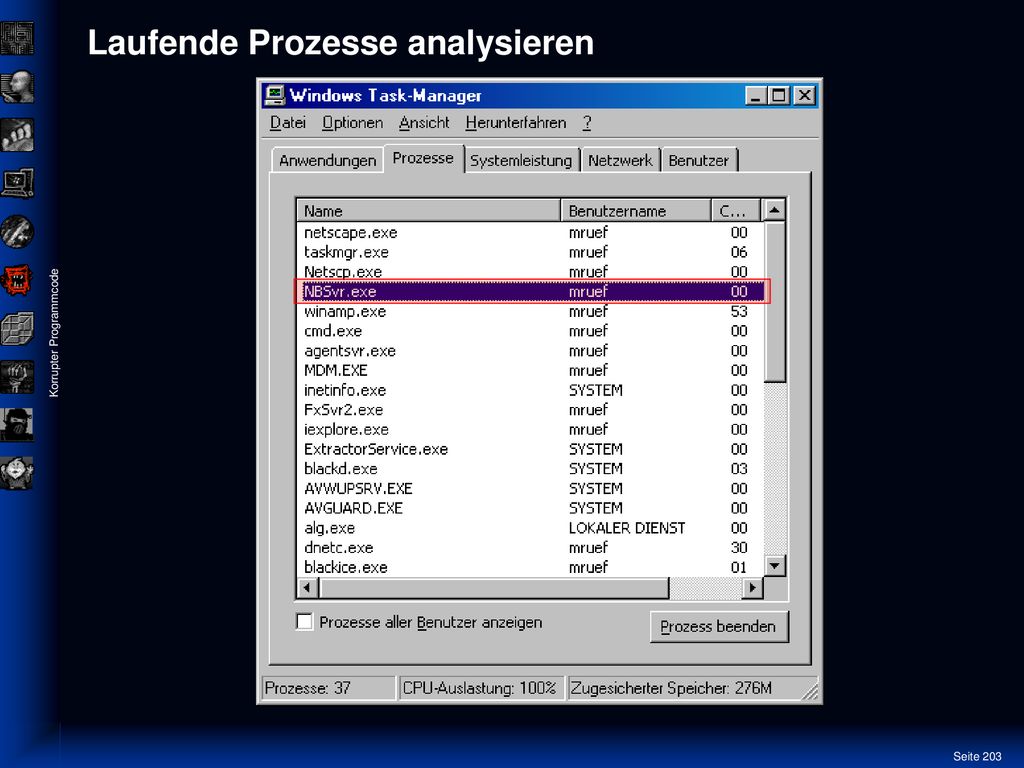
Task: Switch to the Systemleistung tab
Action: pos(521,161)
